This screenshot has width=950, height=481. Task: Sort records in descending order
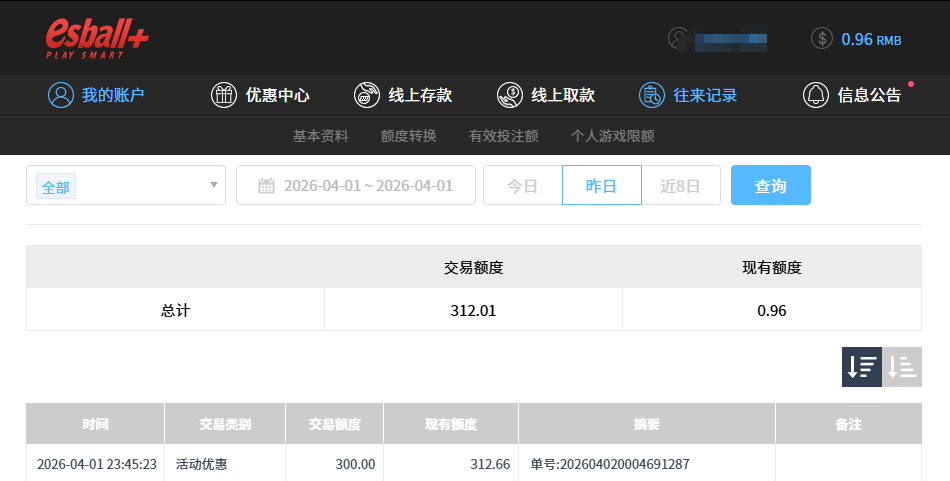click(x=861, y=367)
